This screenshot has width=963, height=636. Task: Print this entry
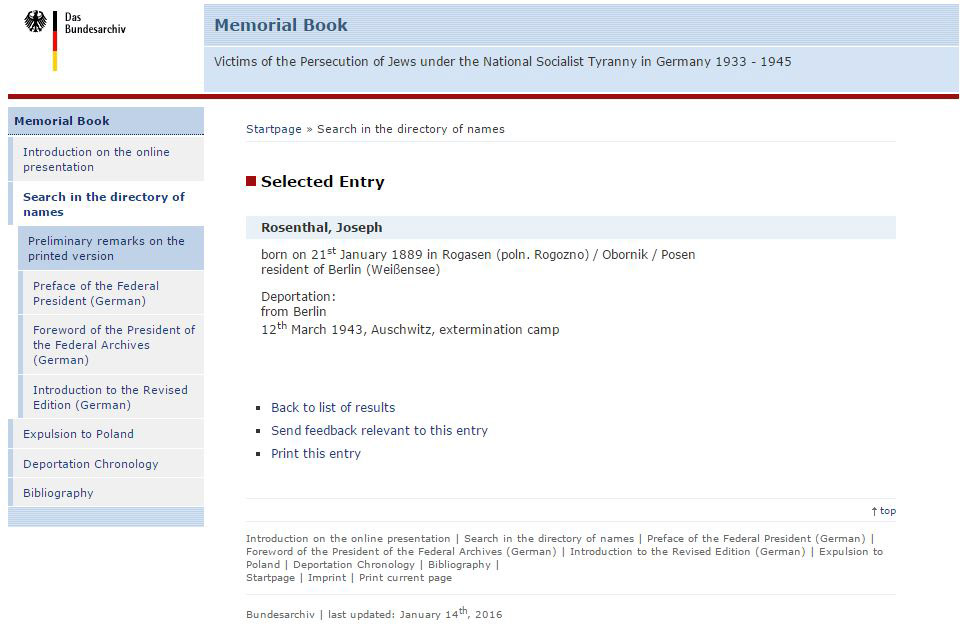pos(316,454)
